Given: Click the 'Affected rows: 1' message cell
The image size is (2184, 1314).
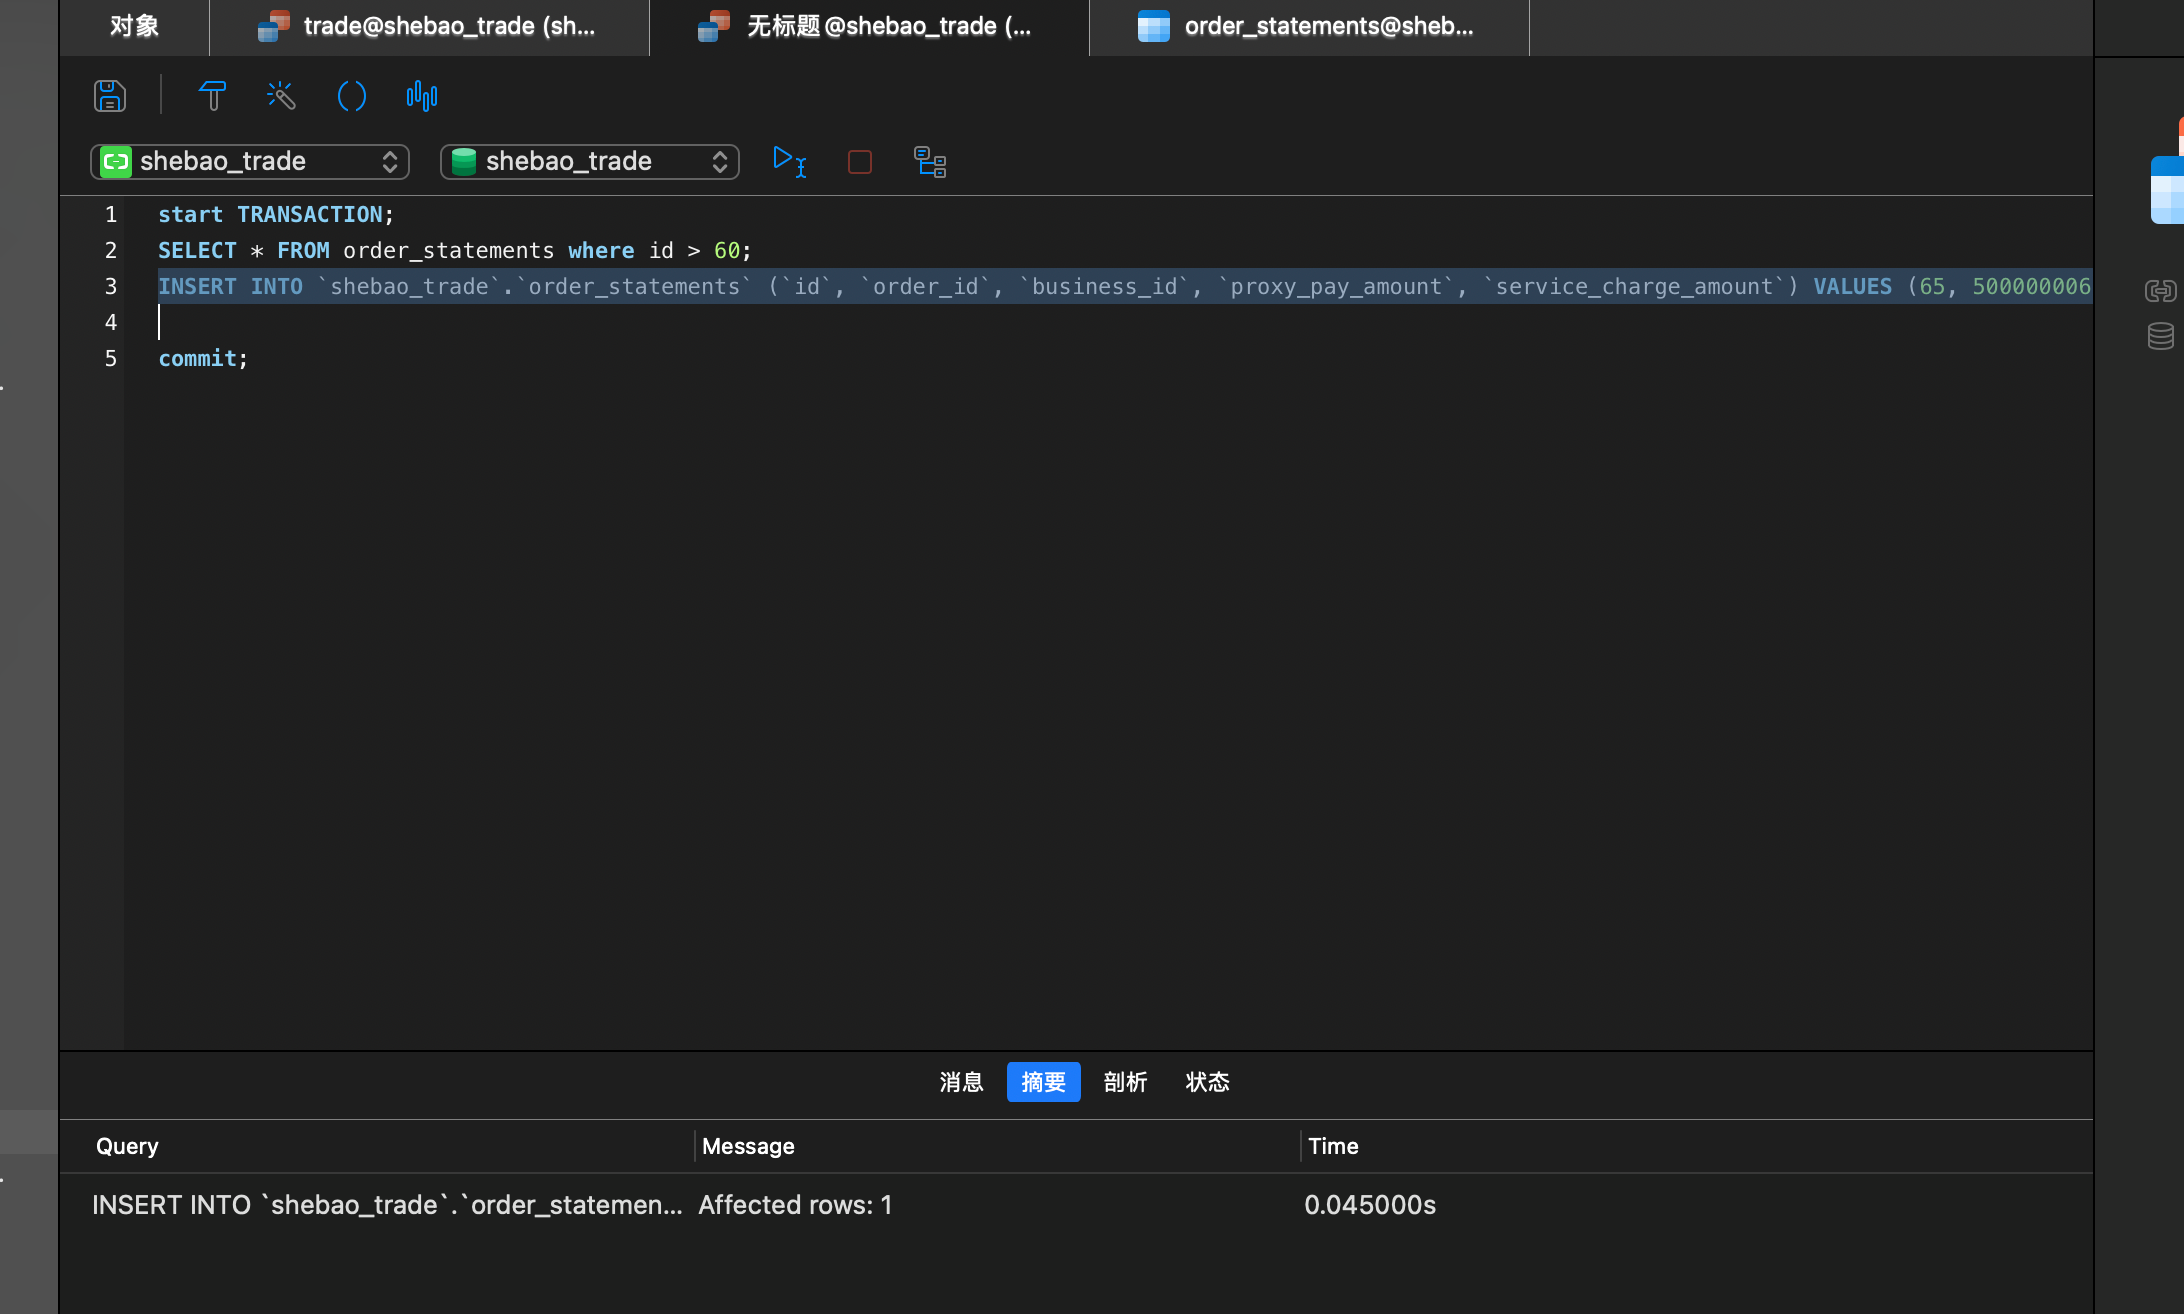Looking at the screenshot, I should point(795,1205).
